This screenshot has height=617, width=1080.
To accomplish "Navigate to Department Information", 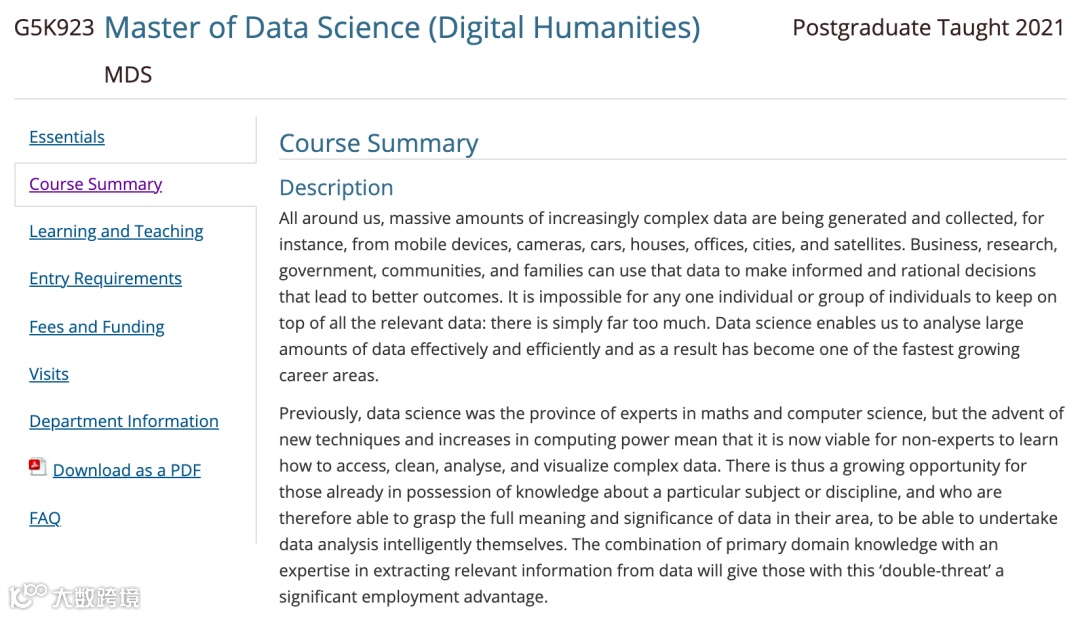I will click(x=124, y=421).
